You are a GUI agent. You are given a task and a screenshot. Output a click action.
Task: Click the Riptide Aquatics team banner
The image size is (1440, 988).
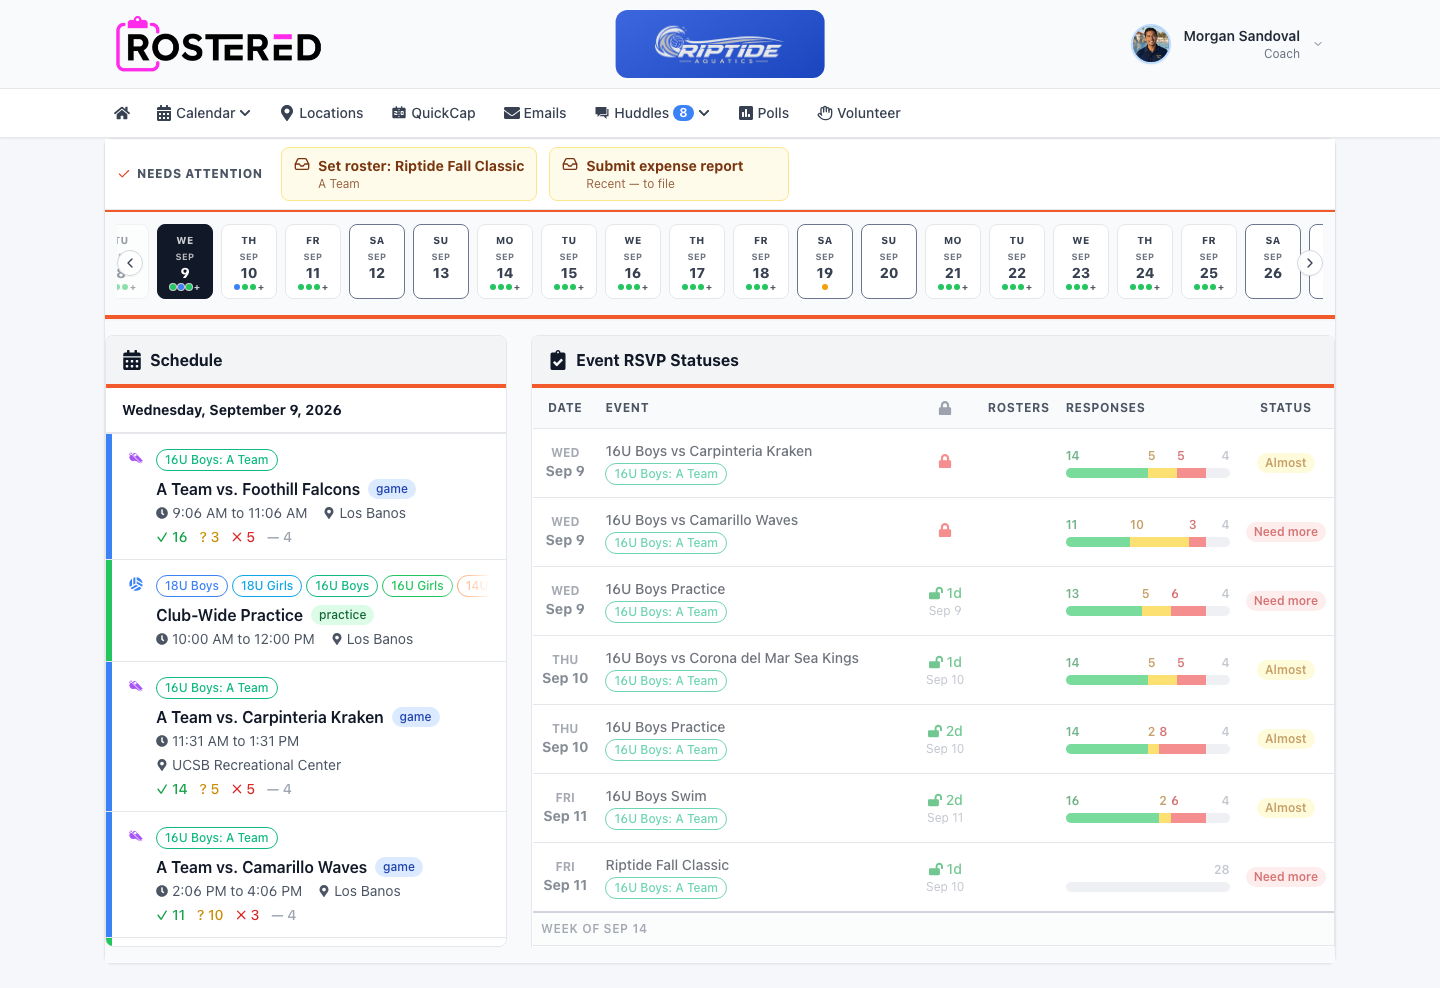click(720, 44)
